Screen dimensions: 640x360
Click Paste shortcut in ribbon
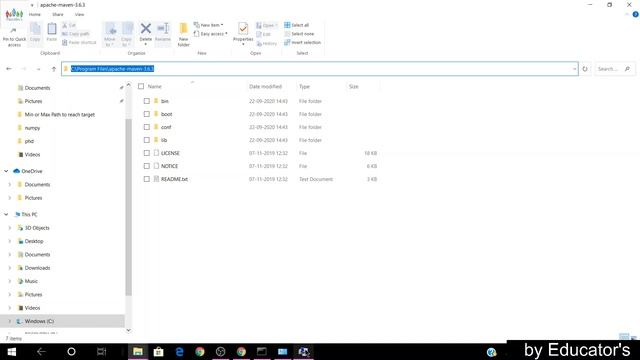click(x=79, y=42)
